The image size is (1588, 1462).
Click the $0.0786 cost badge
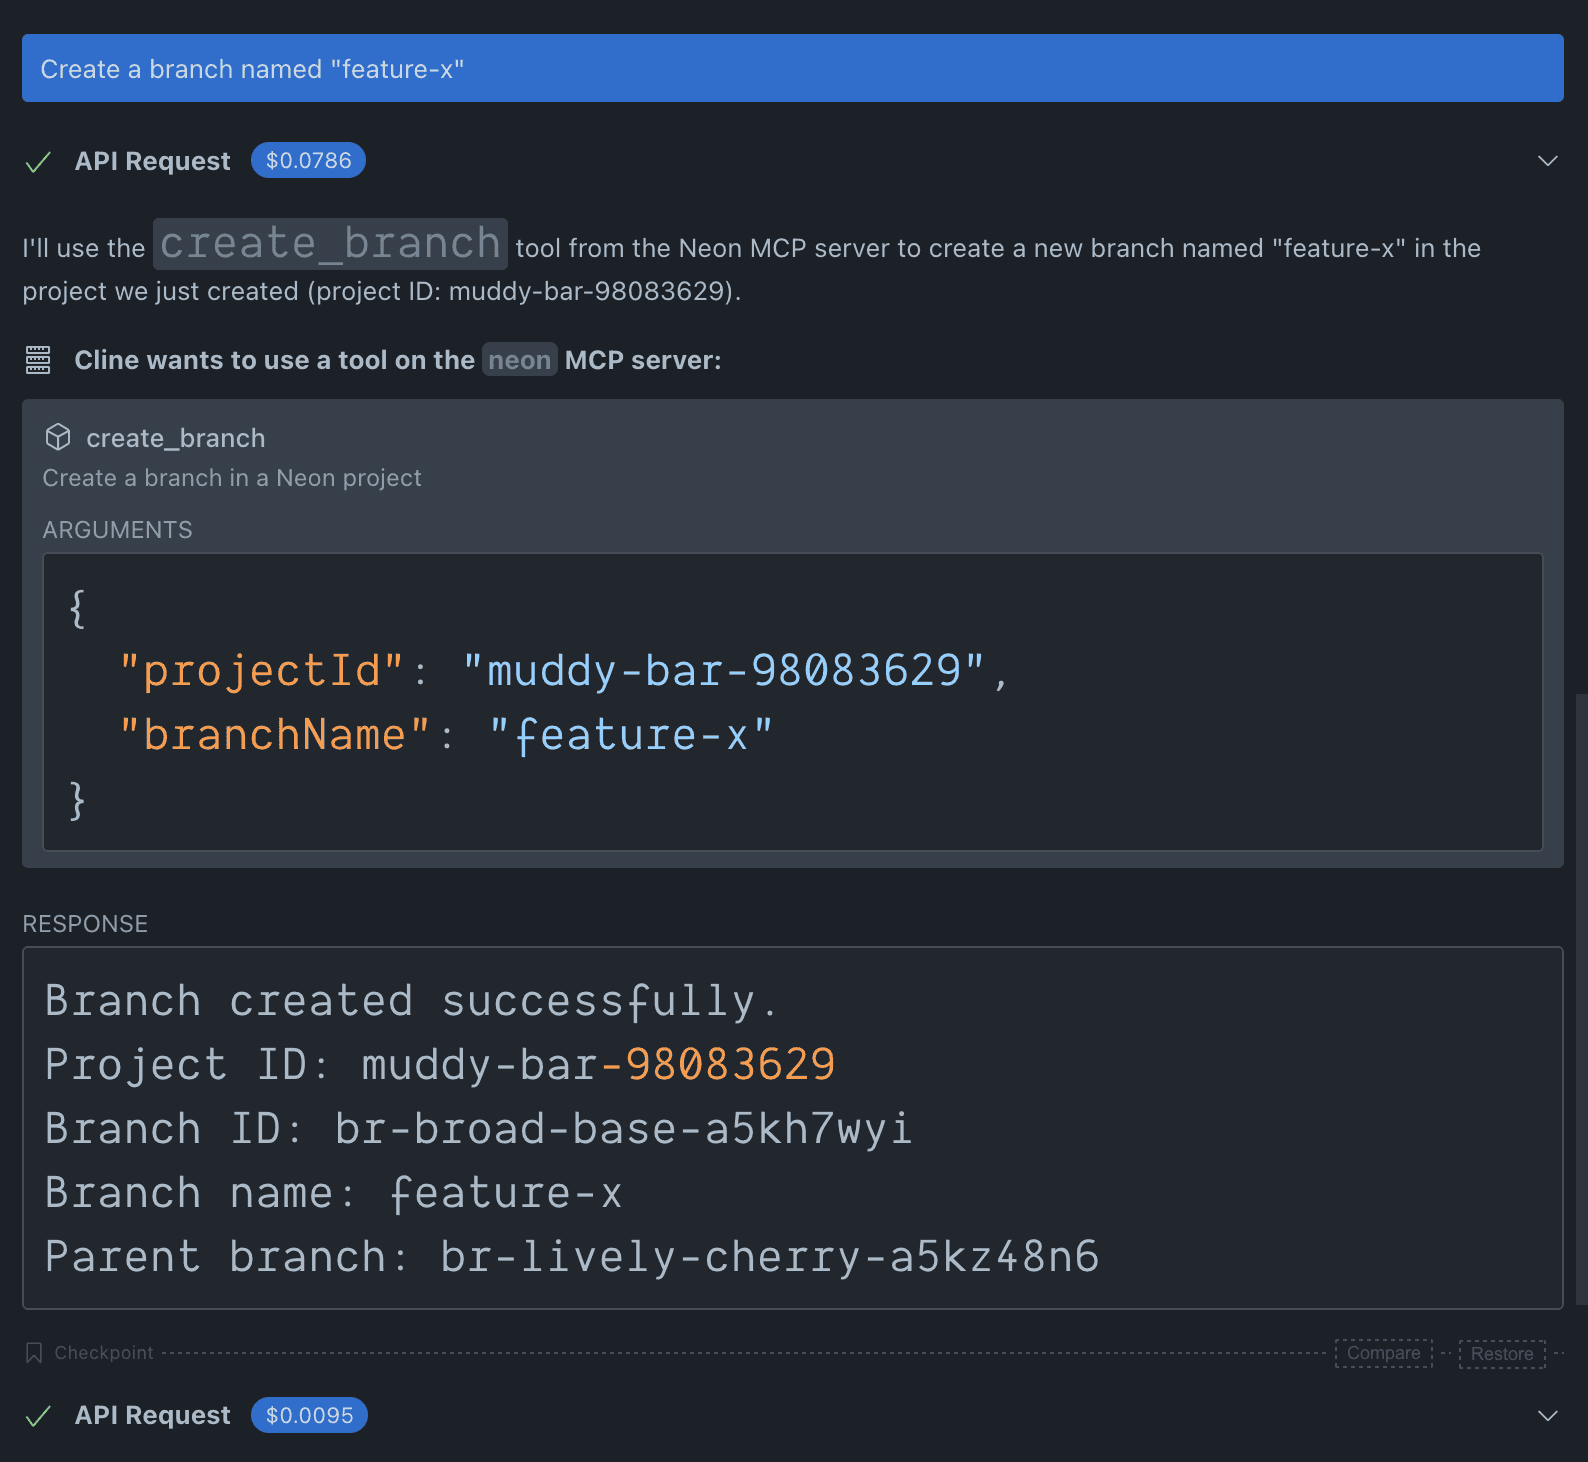click(308, 161)
